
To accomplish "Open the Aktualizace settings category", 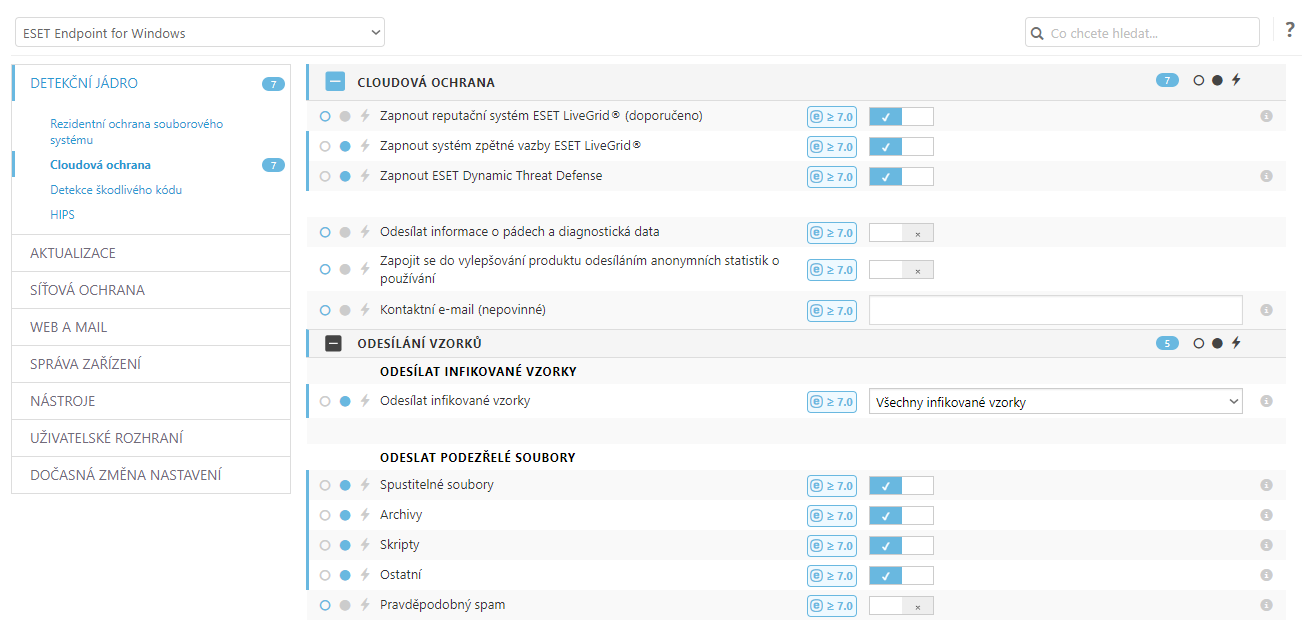I will tap(150, 253).
